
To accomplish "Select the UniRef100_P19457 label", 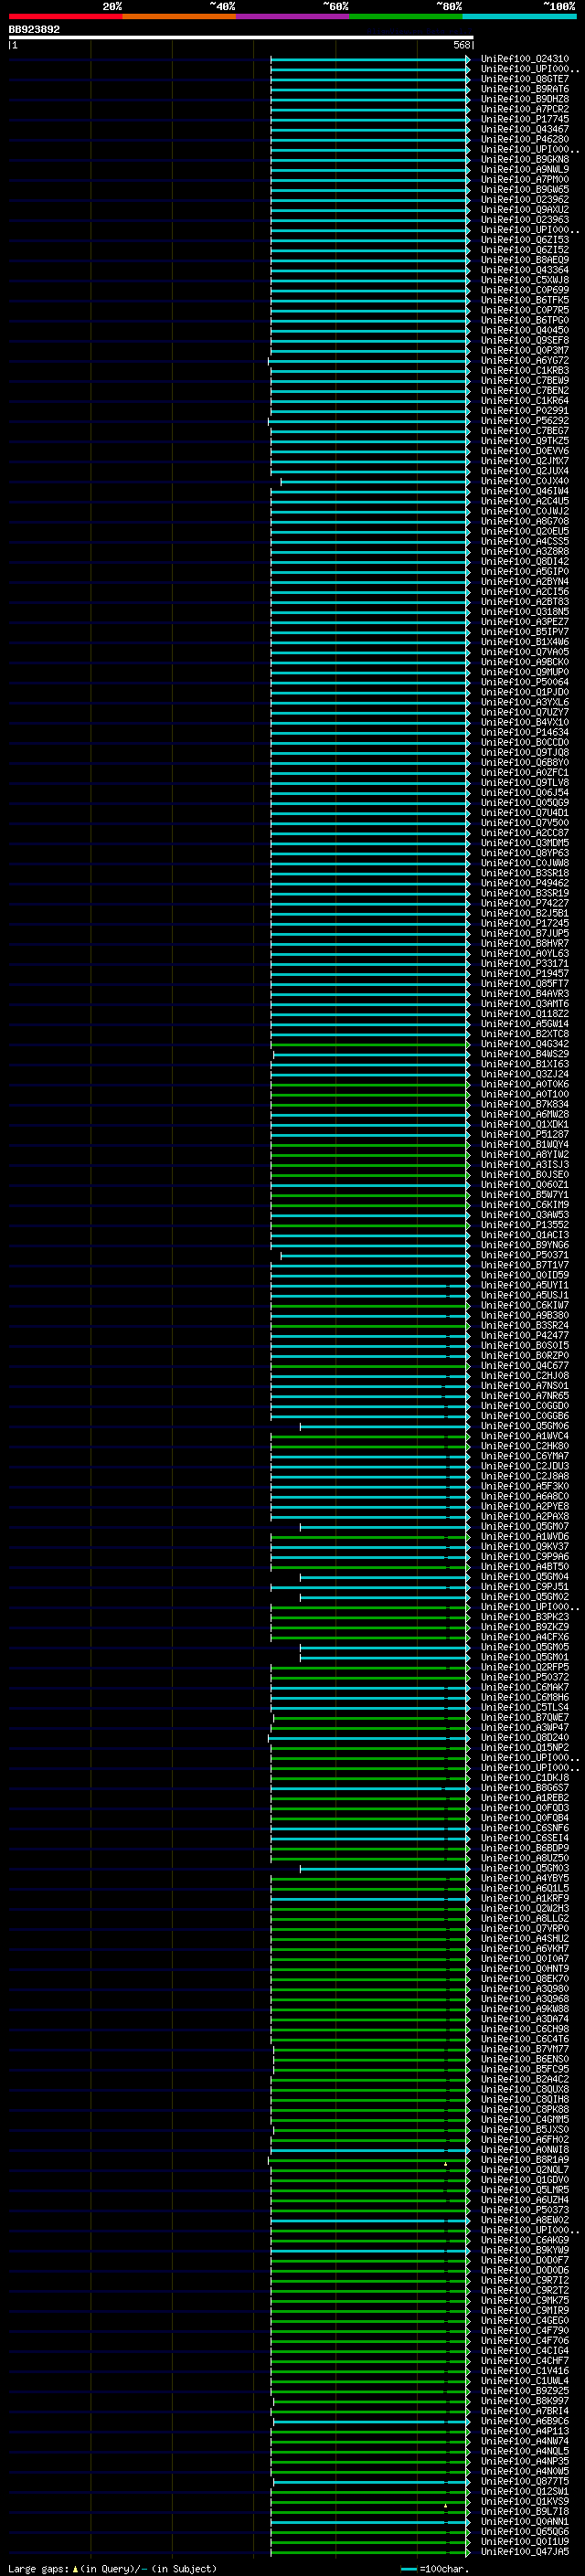I will 524,973.
